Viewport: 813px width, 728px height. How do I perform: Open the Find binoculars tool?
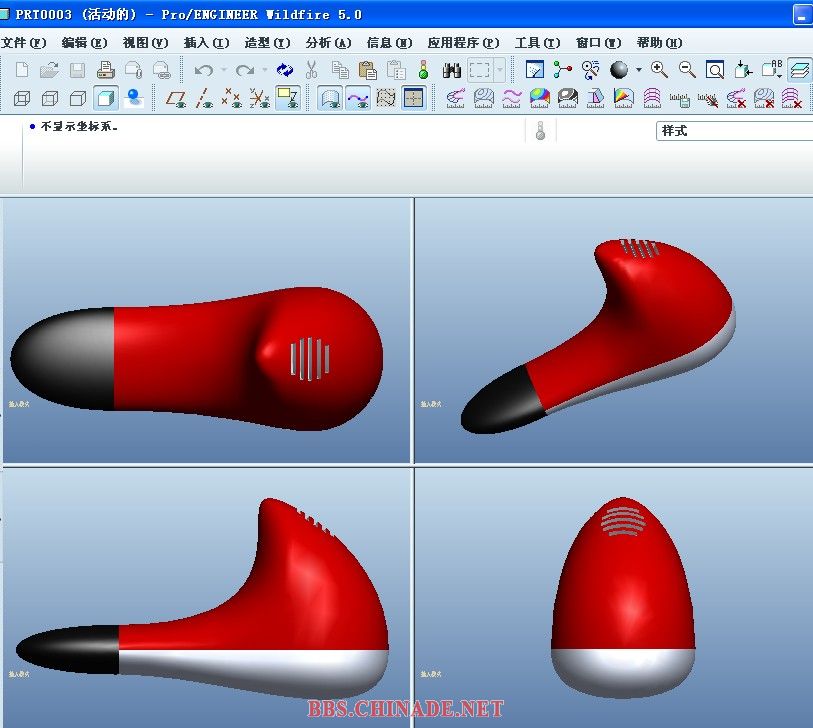pyautogui.click(x=451, y=70)
